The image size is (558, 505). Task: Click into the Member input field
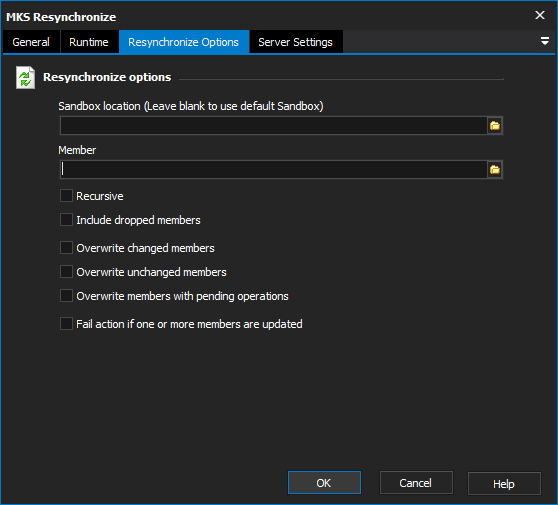273,169
